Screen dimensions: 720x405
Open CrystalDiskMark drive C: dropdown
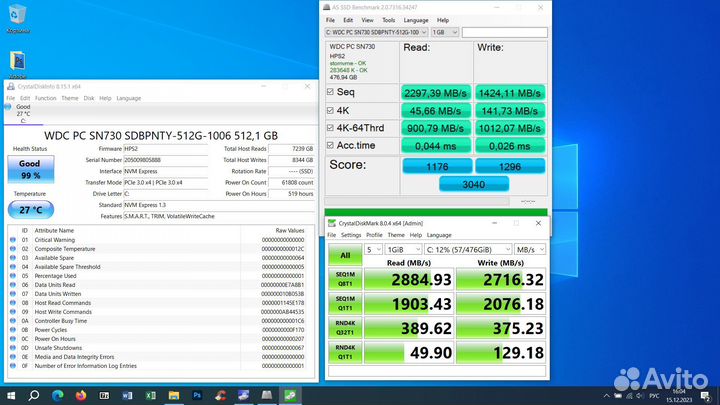point(468,249)
